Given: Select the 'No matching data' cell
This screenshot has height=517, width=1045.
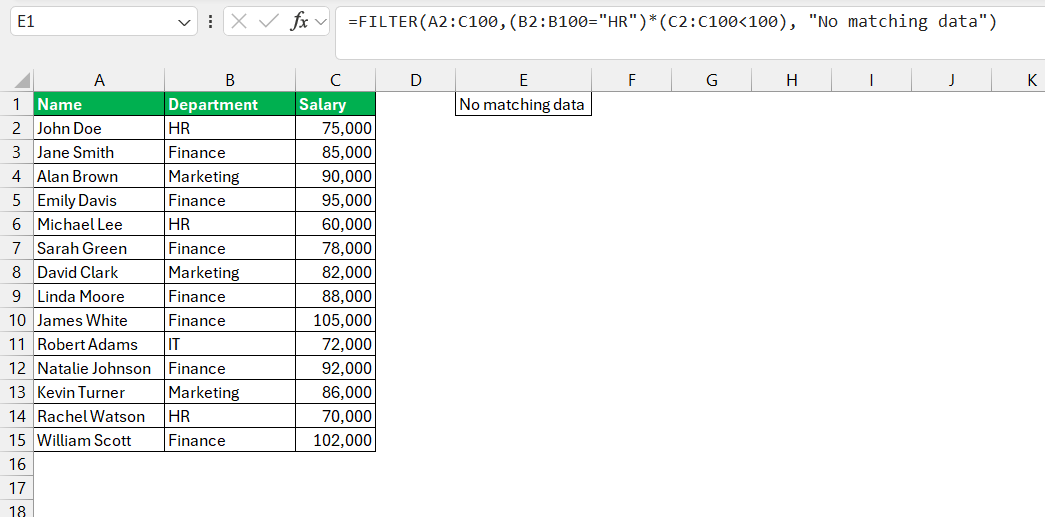Looking at the screenshot, I should coord(523,104).
